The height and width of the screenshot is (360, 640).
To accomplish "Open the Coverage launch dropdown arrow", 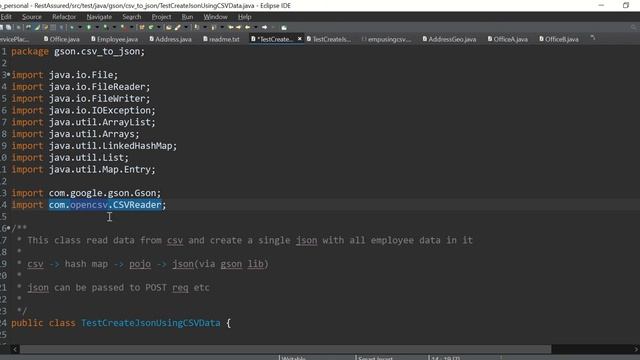I will coord(114,27).
